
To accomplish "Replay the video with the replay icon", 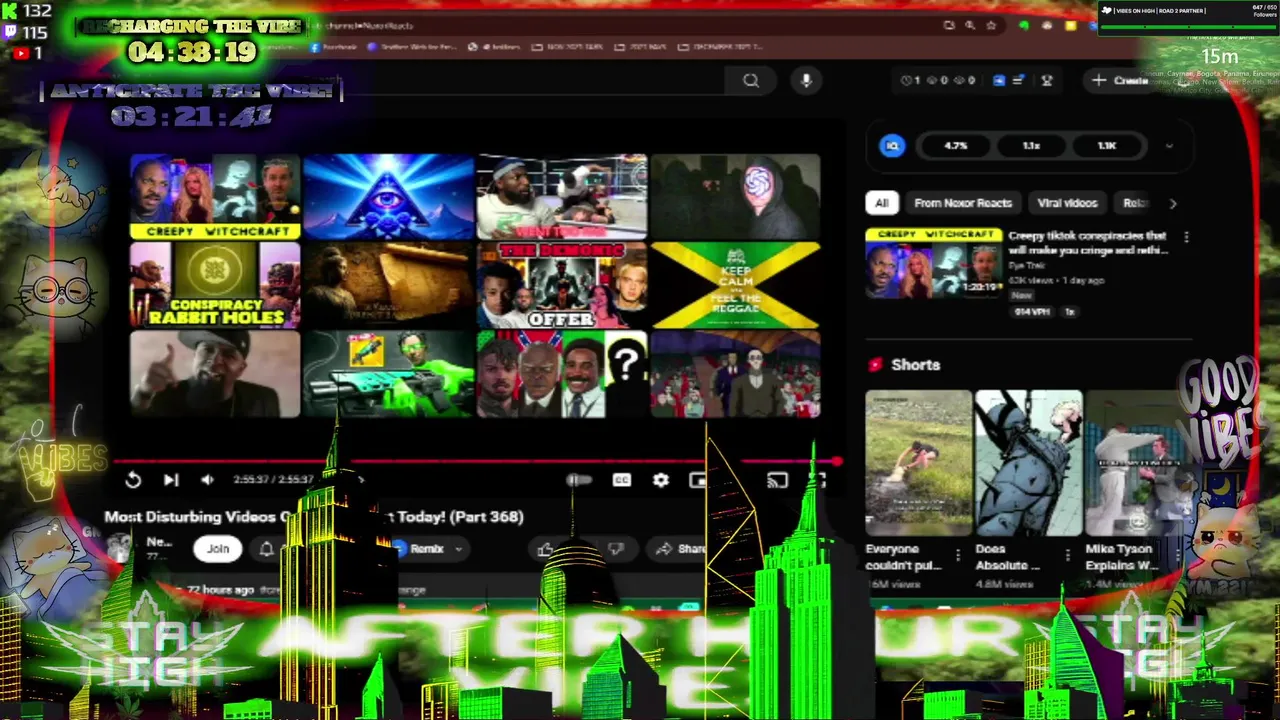I will click(x=133, y=480).
